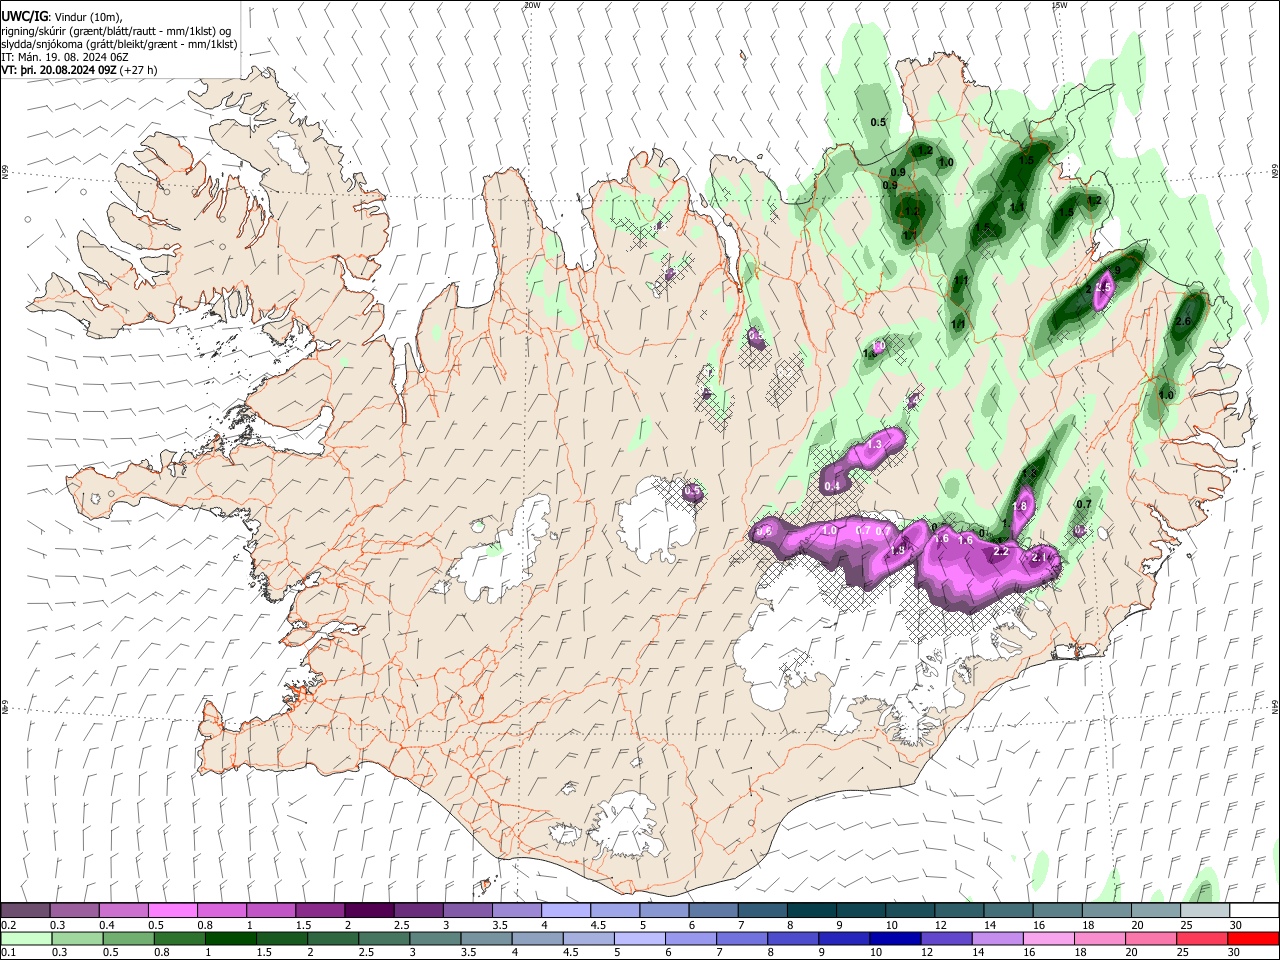Click the lavender swatch between 4 and 4.5, top row
This screenshot has width=1280, height=960.
click(566, 910)
